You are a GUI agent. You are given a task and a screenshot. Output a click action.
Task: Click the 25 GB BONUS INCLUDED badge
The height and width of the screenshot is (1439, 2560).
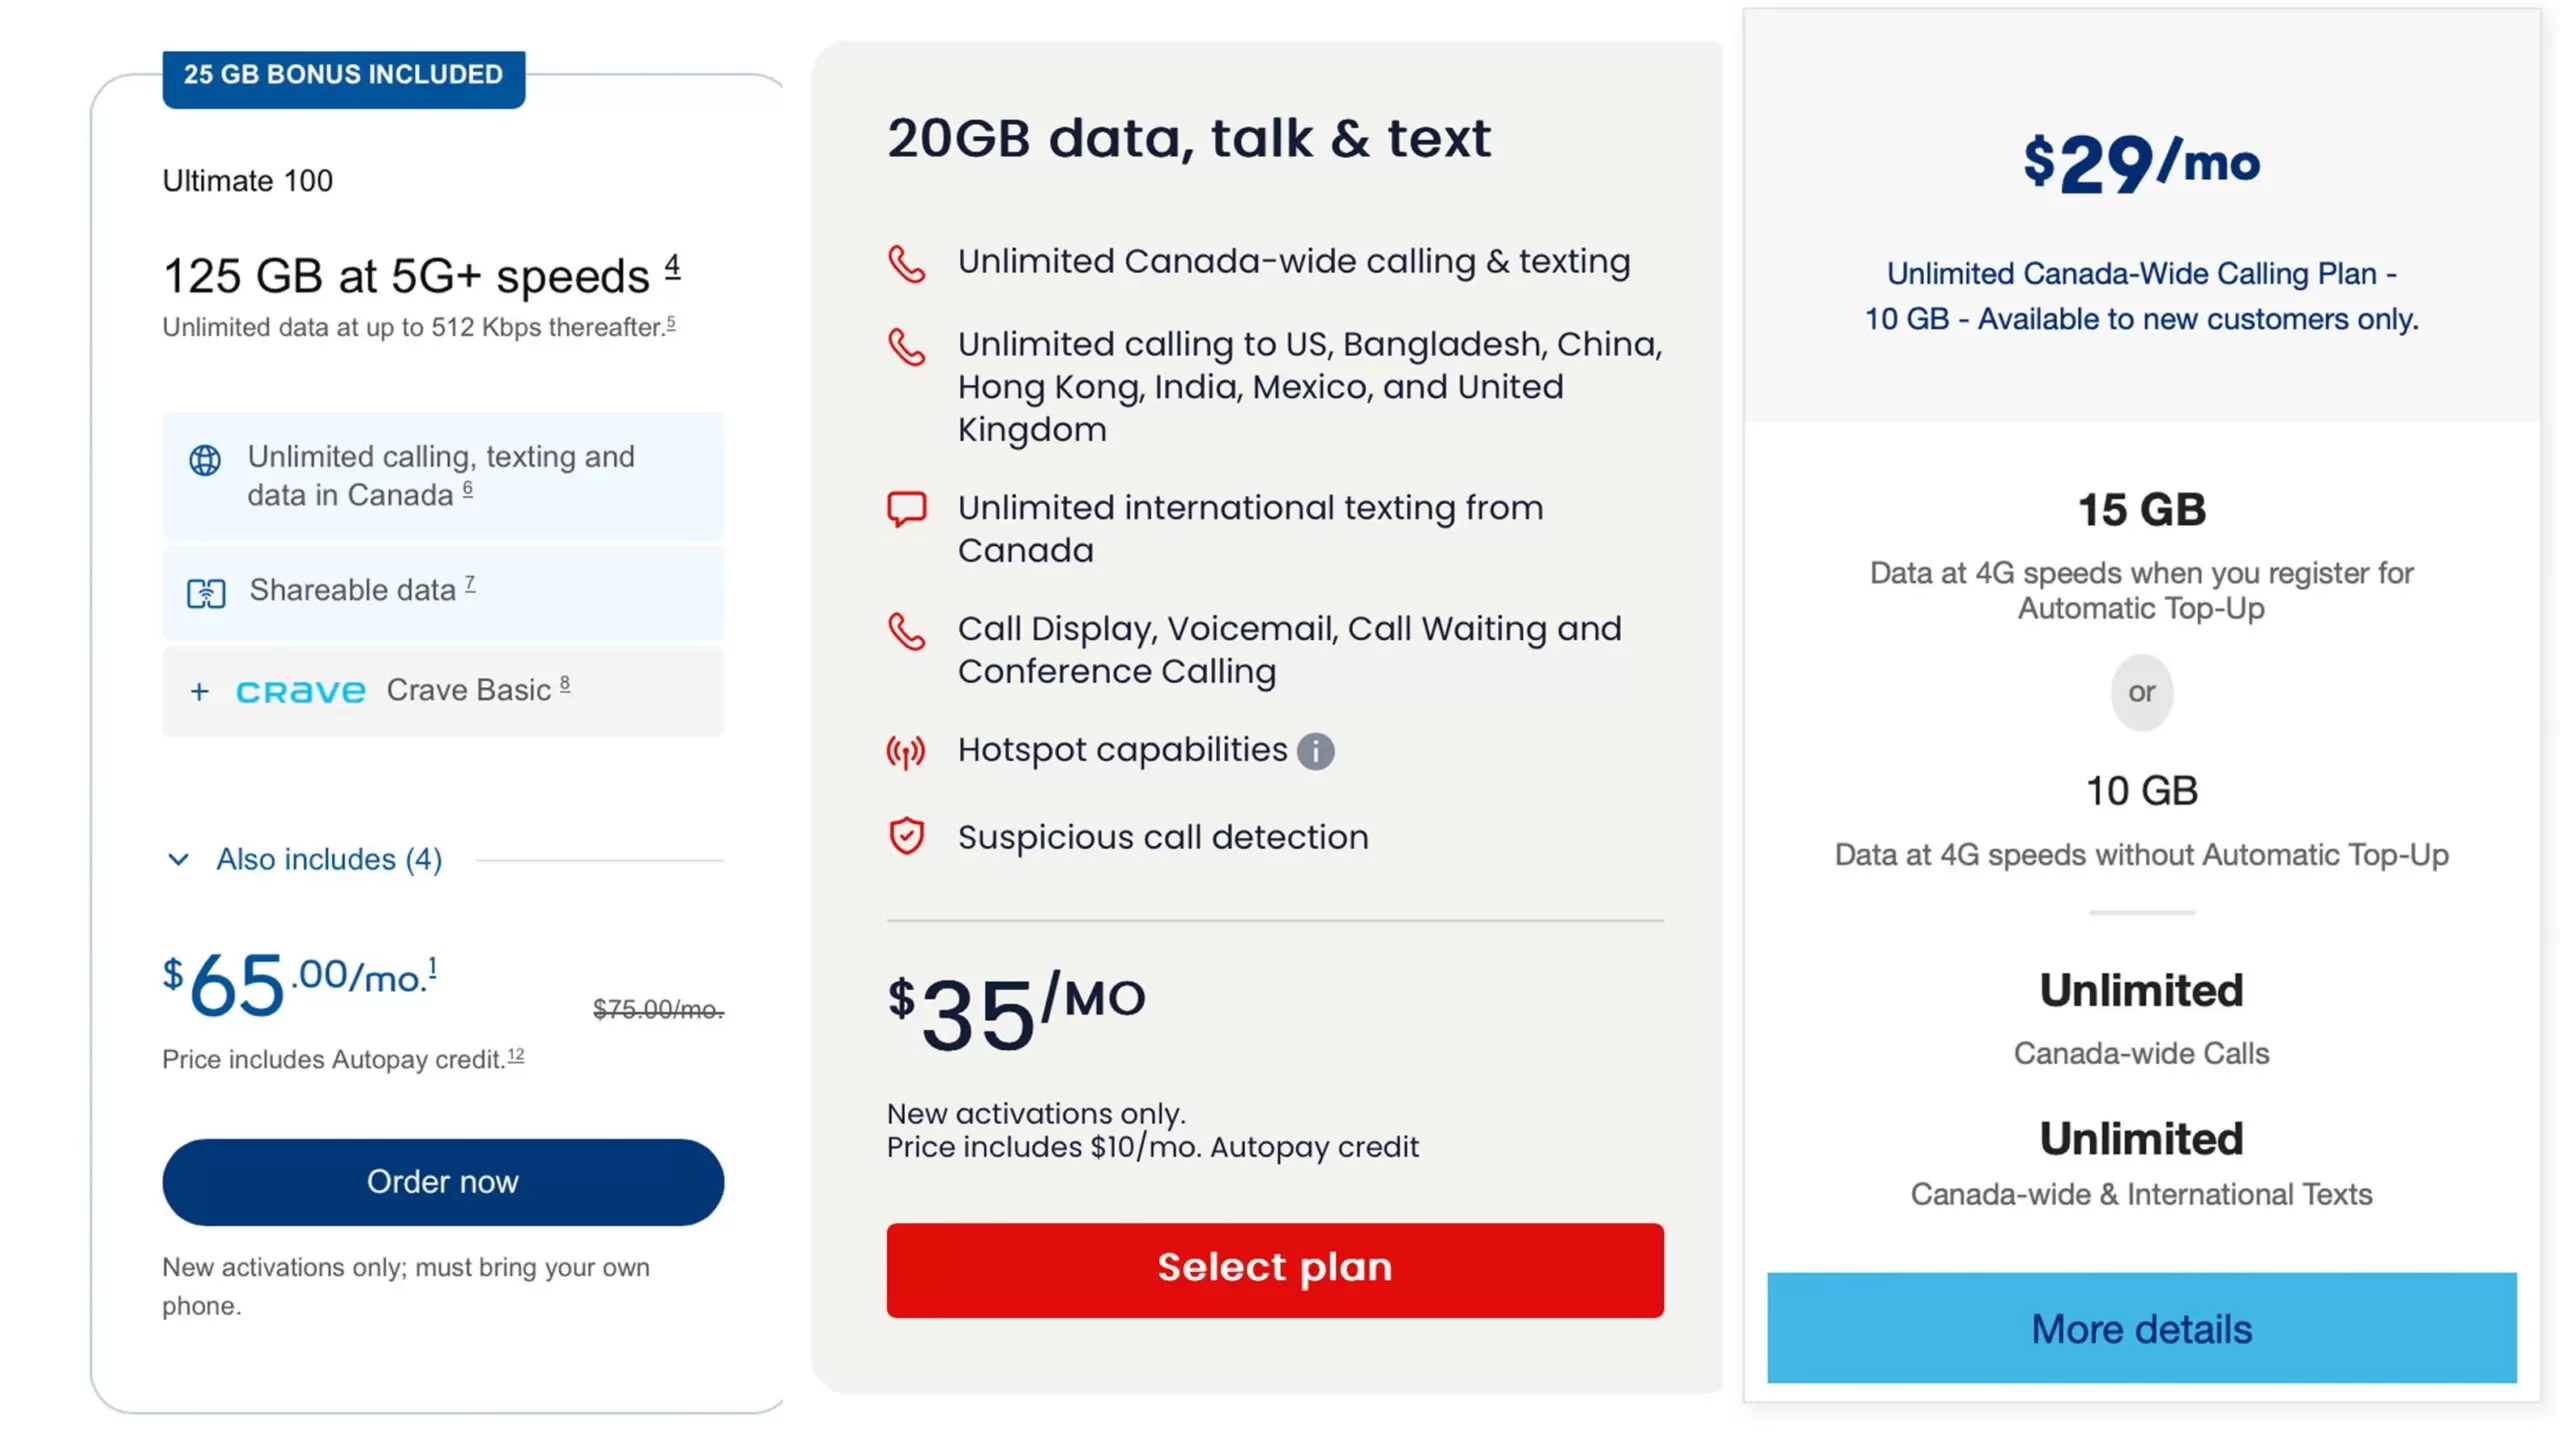point(343,75)
